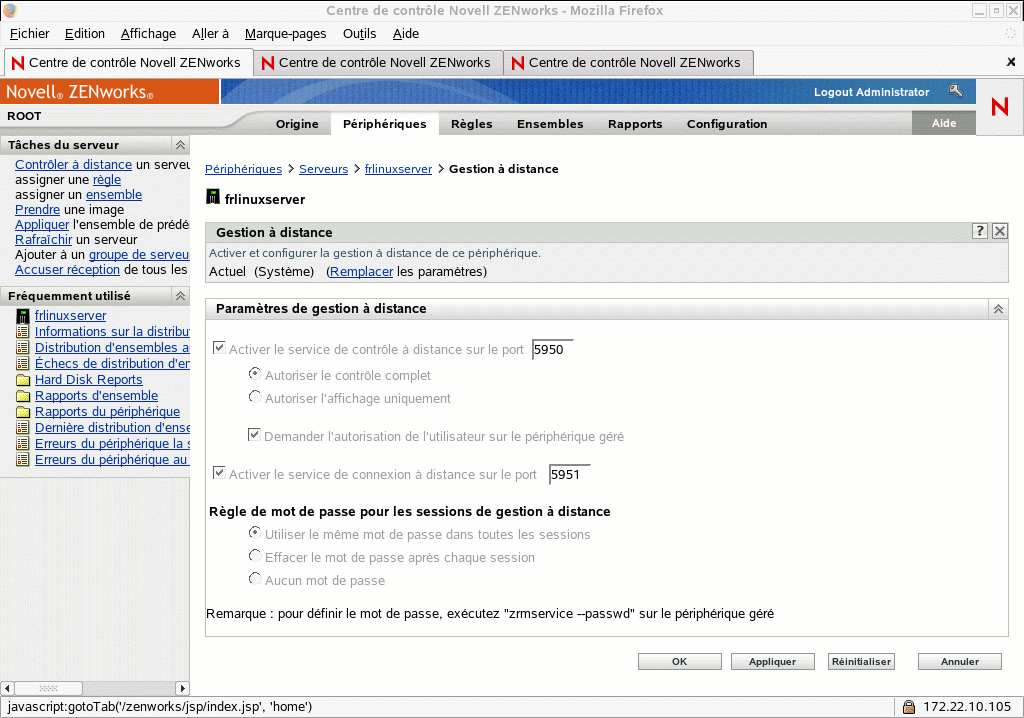Toggle the remote control service on port checkbox
1024x718 pixels.
(219, 348)
